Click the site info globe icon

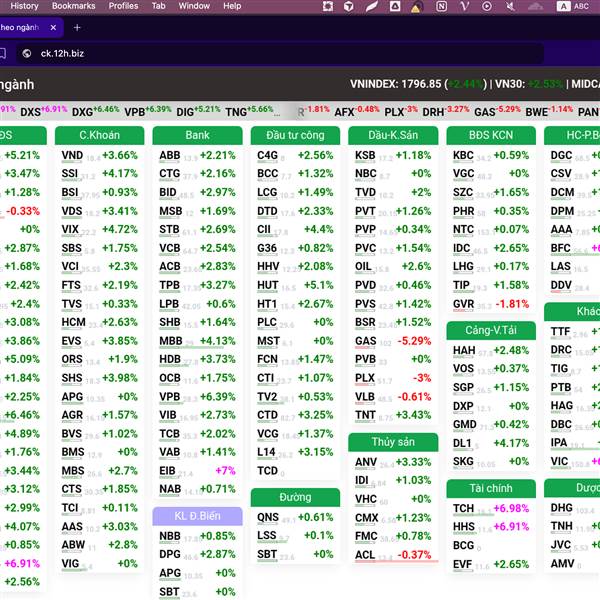[x=27, y=54]
